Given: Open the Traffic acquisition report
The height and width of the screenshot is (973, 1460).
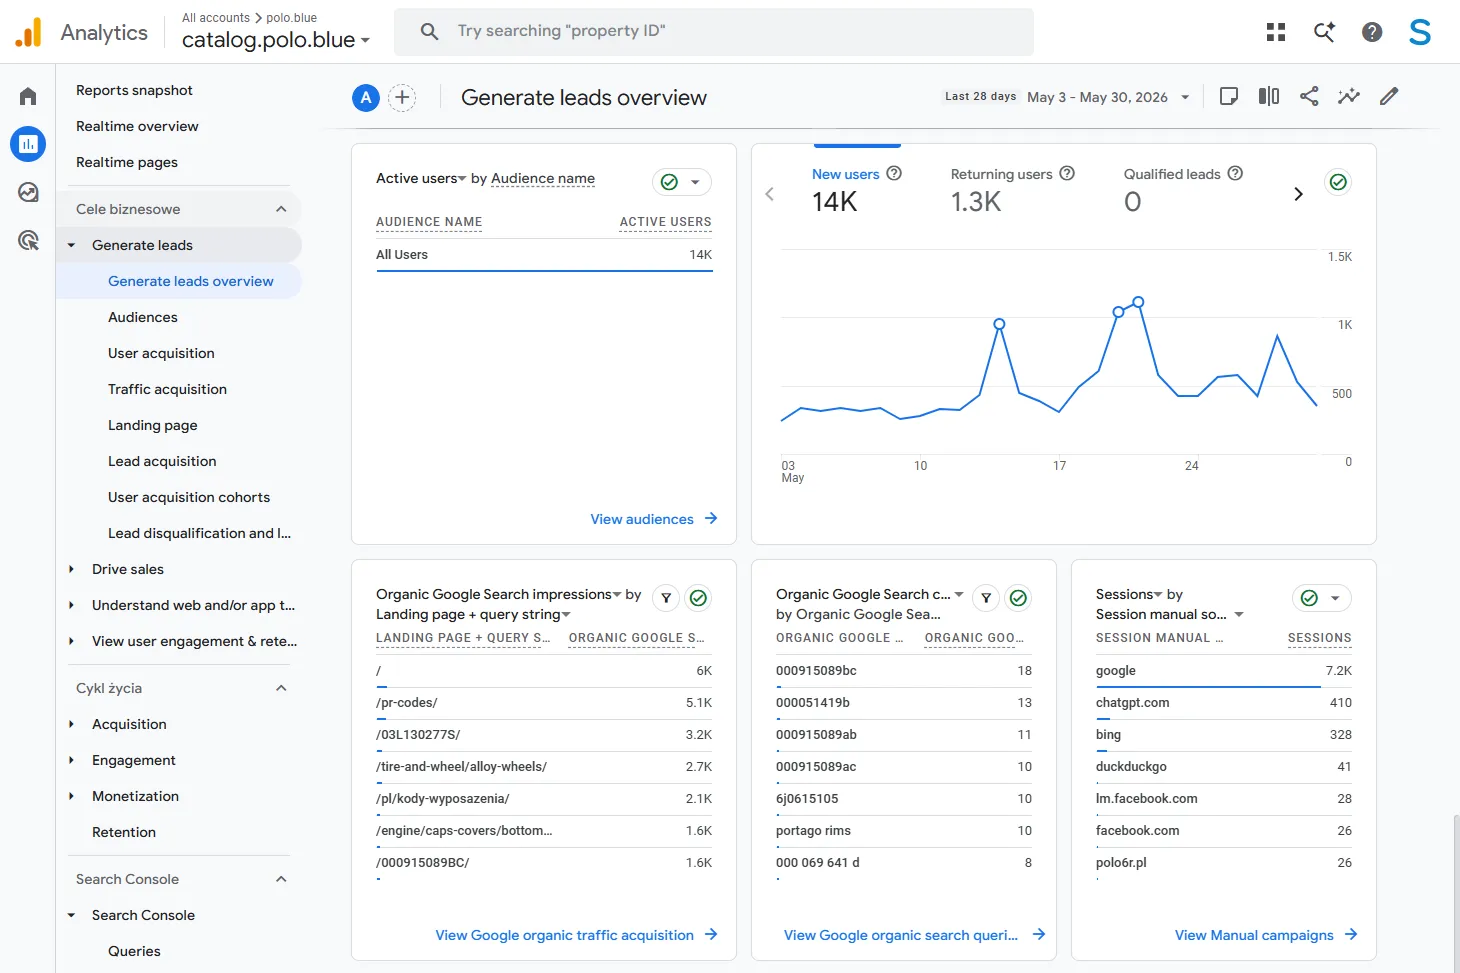Looking at the screenshot, I should pos(167,389).
